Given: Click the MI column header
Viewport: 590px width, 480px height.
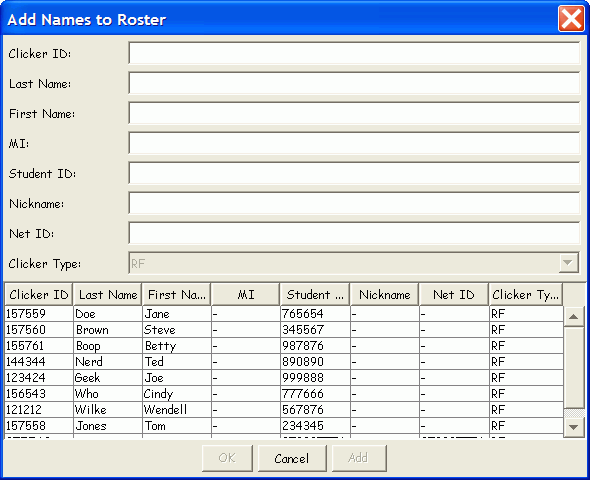Looking at the screenshot, I should point(246,295).
